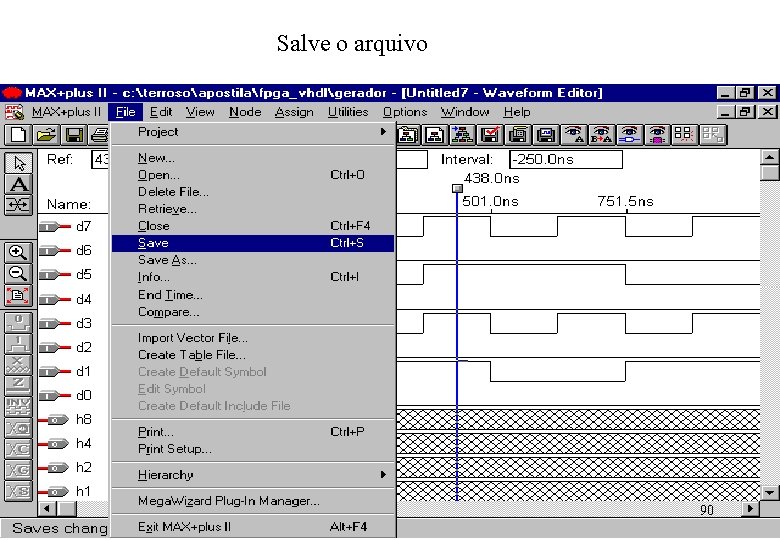Open the hierarchy tree toolbar icon
Viewport: 780px width, 540px height.
coord(463,135)
